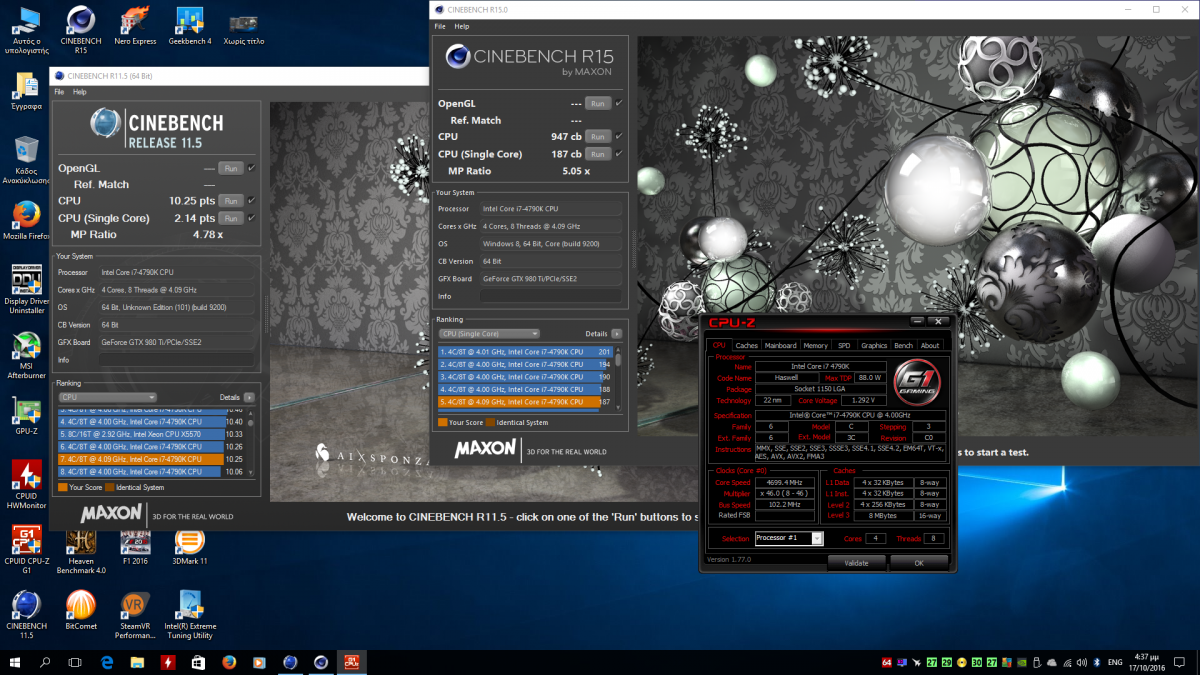Open SteamVR Performance Test desktop icon
The image size is (1200, 675).
(135, 614)
